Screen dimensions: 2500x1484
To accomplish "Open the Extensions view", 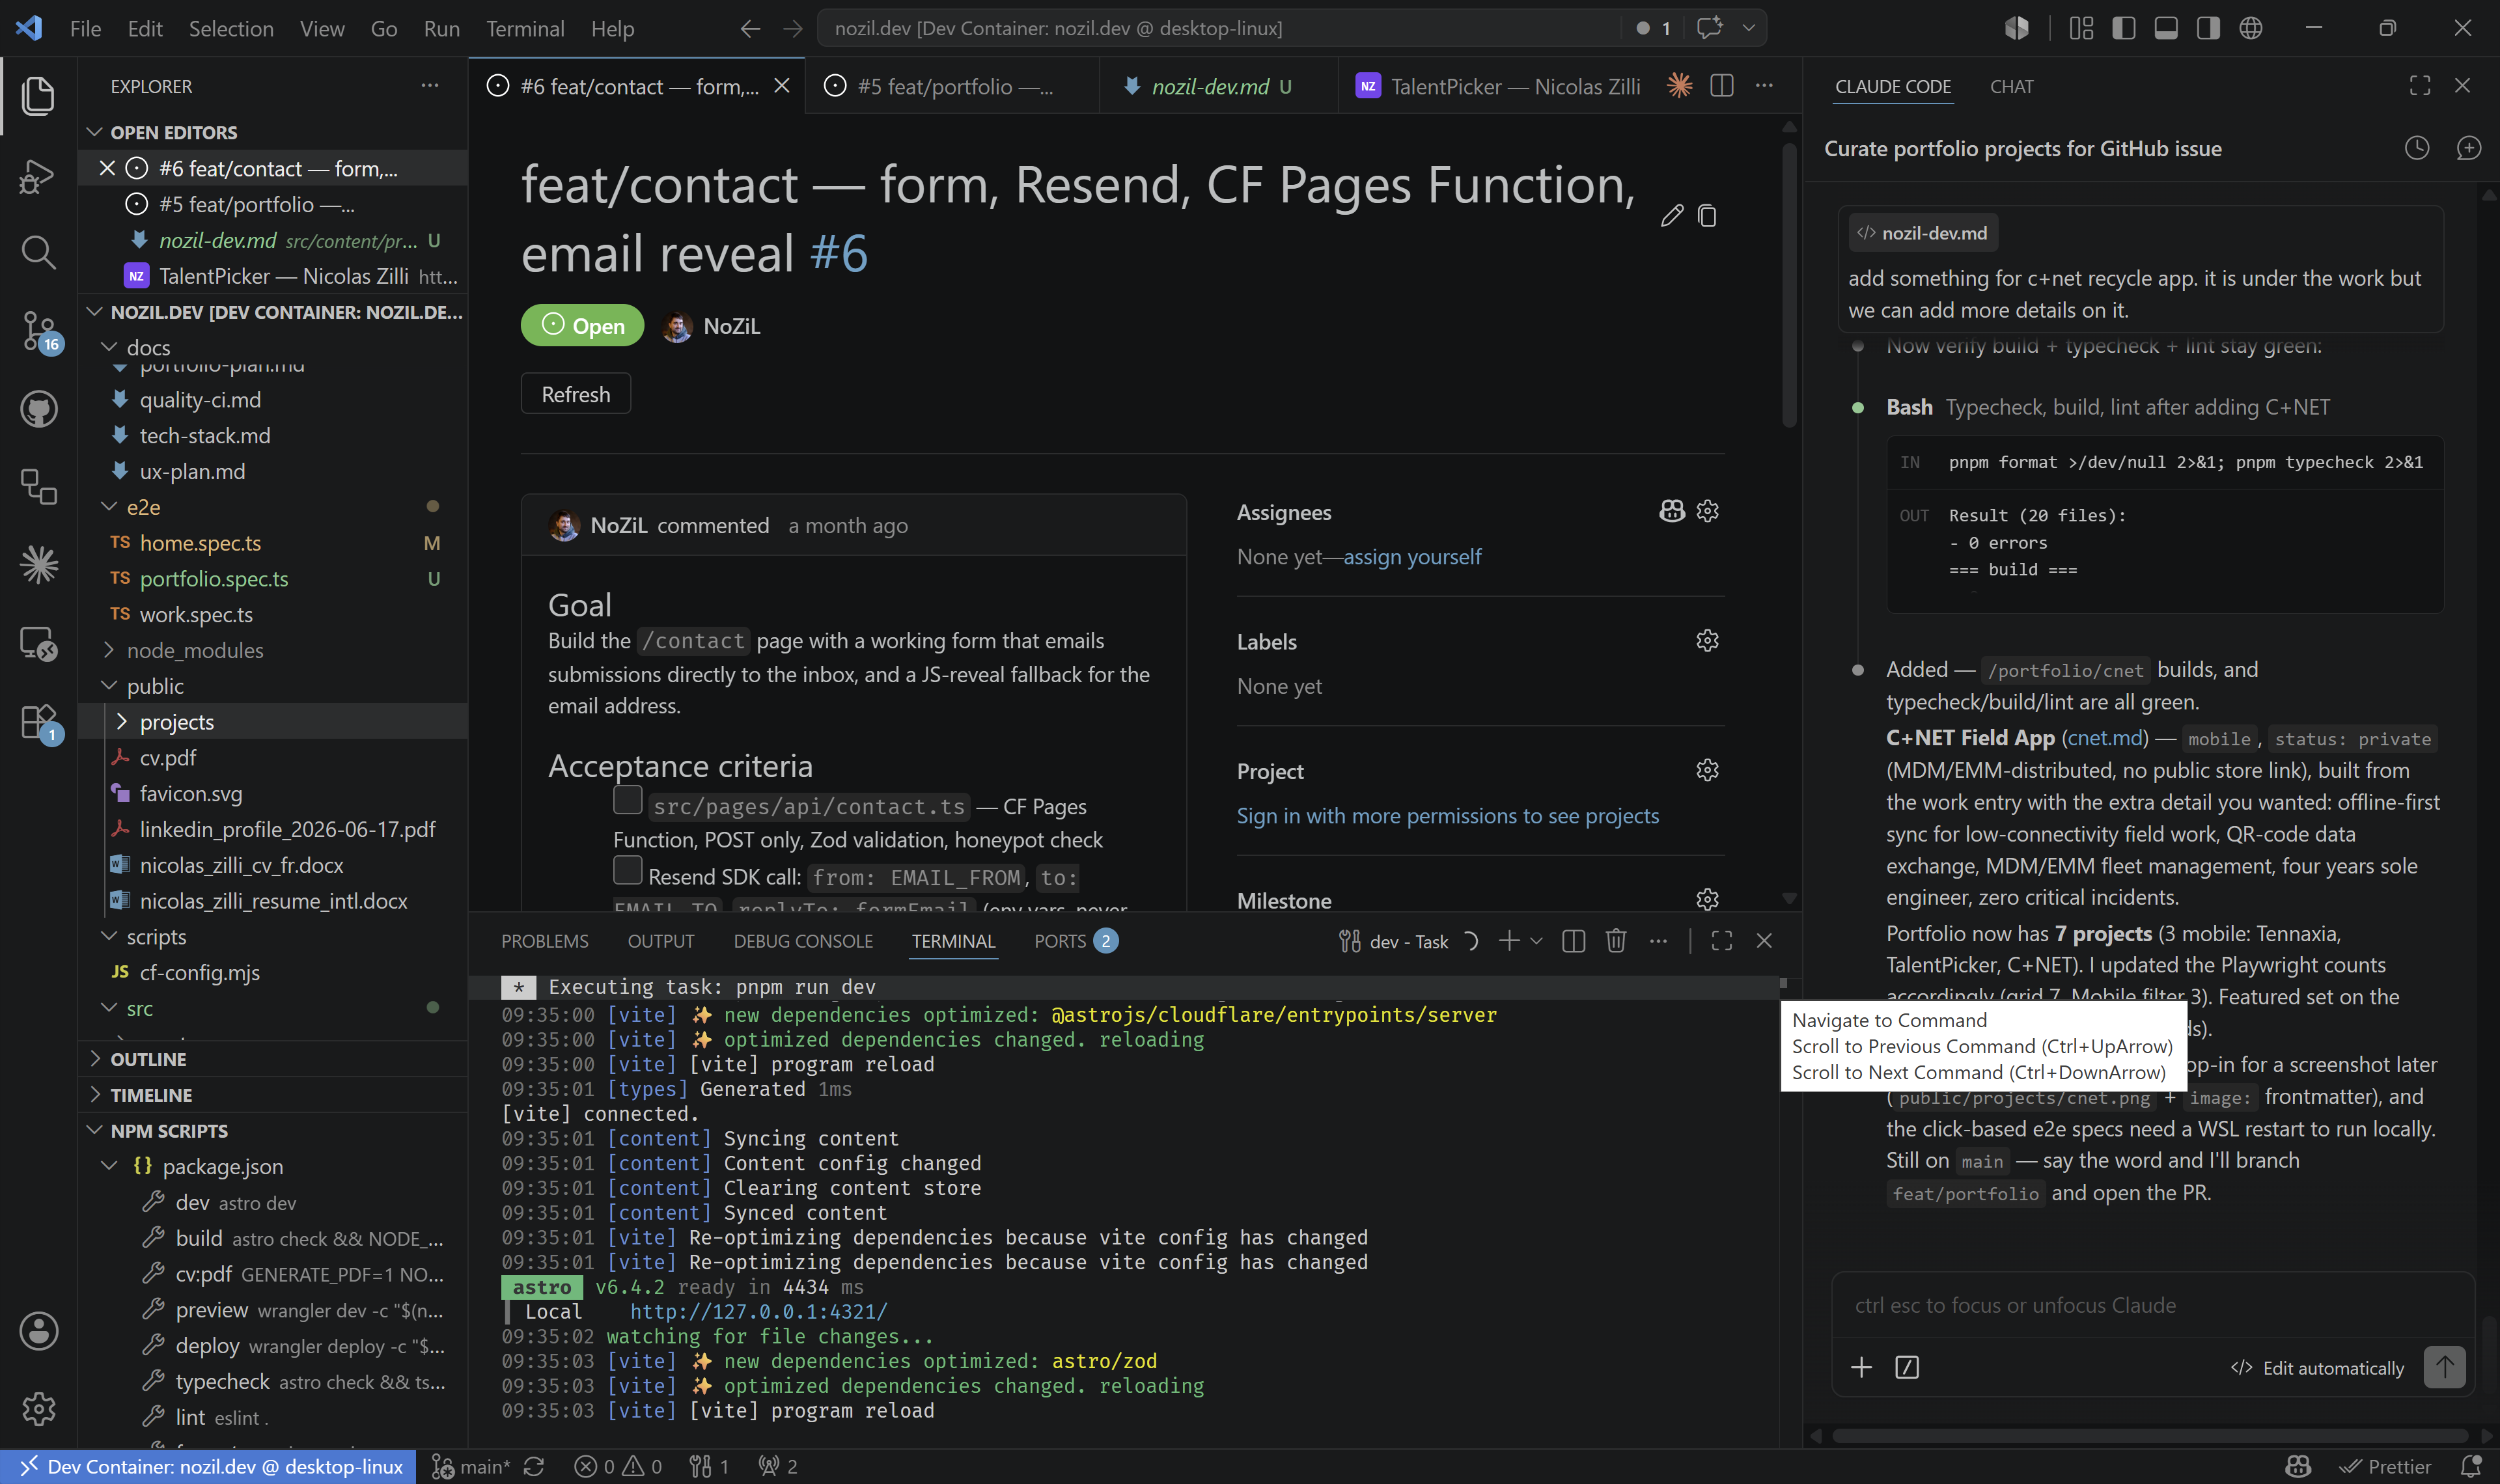I will pos(38,721).
